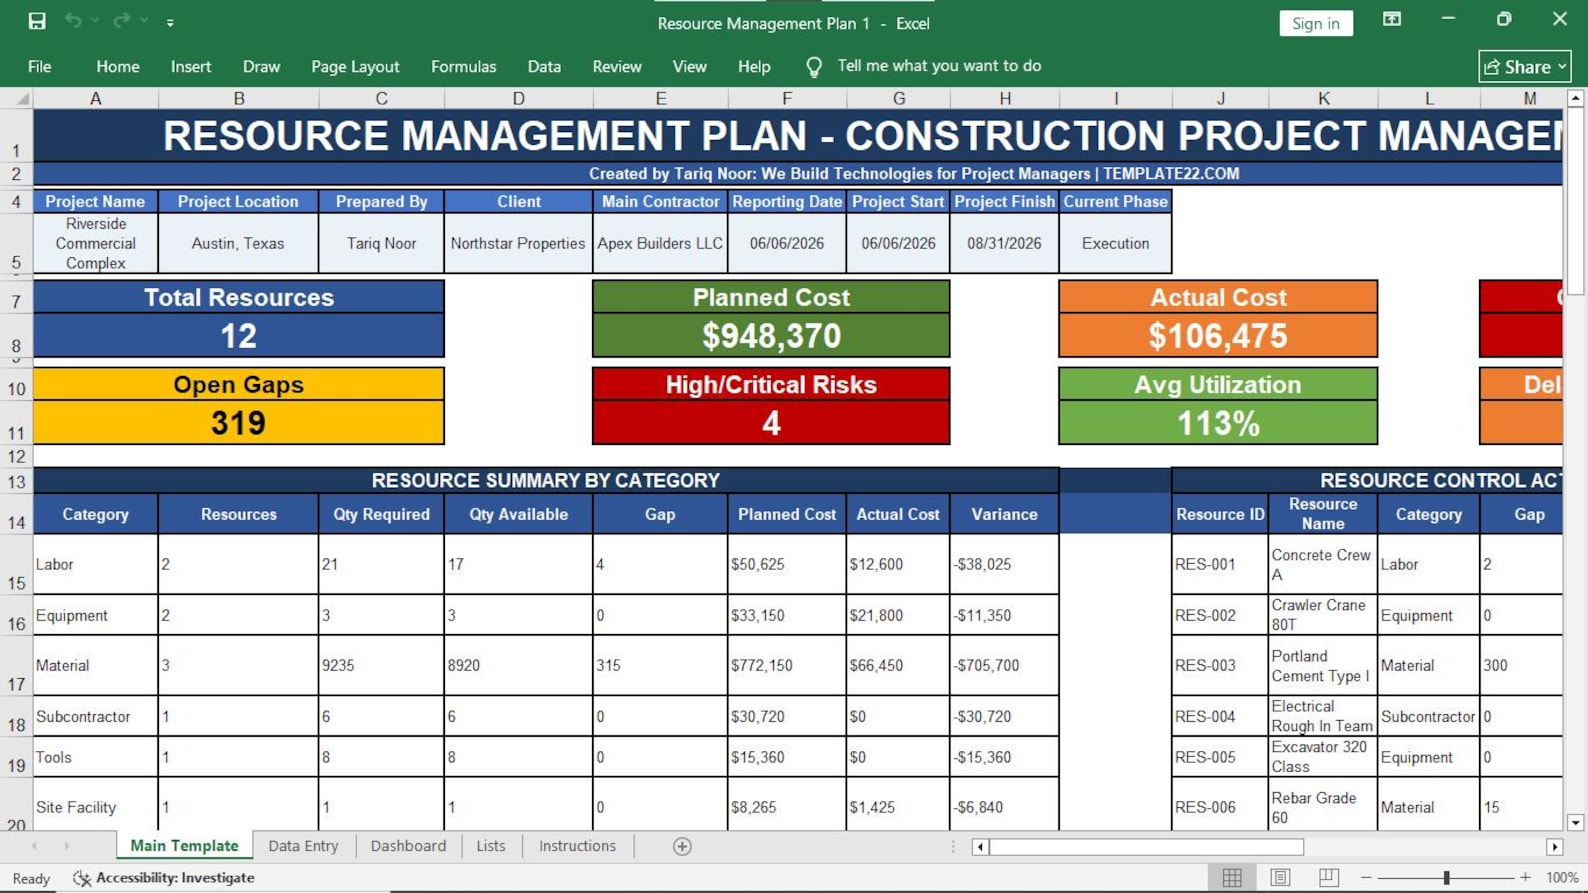Open the Review ribbon tab
The width and height of the screenshot is (1588, 893).
(x=617, y=66)
